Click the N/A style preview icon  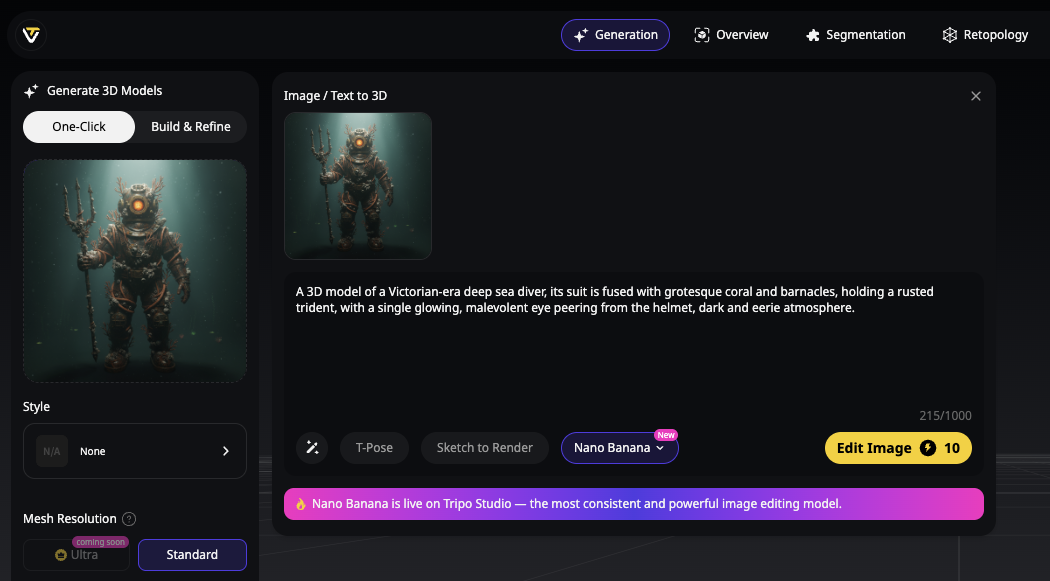tap(52, 451)
